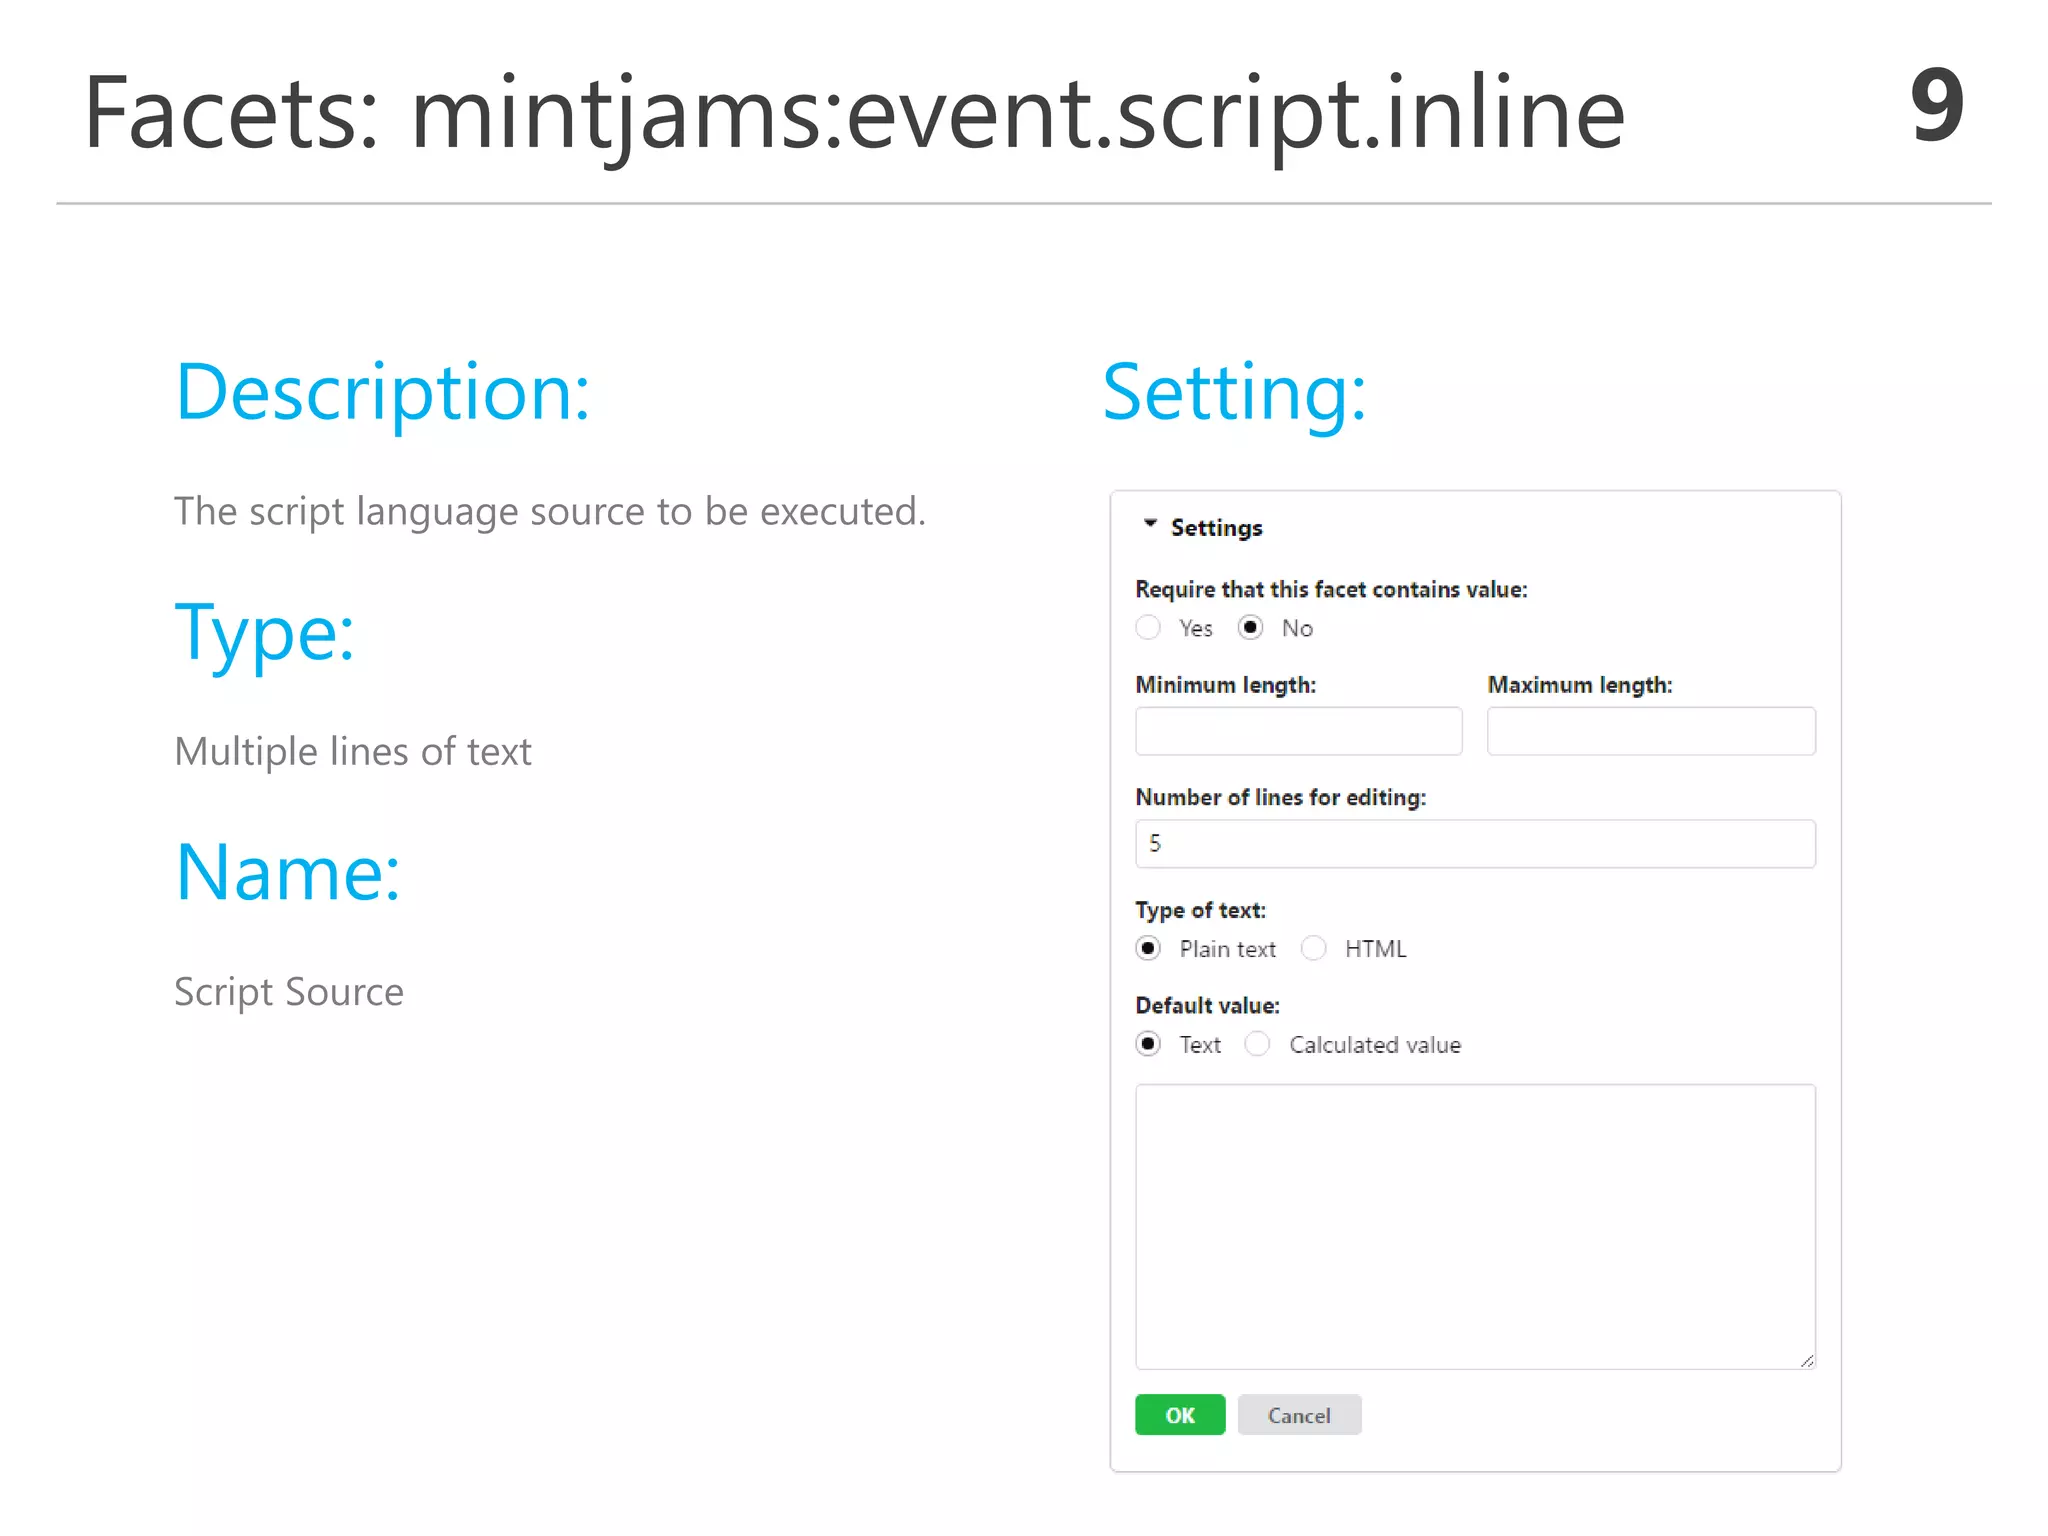Click the 'The script language source to be executed.' text
This screenshot has width=2048, height=1536.
pyautogui.click(x=550, y=512)
